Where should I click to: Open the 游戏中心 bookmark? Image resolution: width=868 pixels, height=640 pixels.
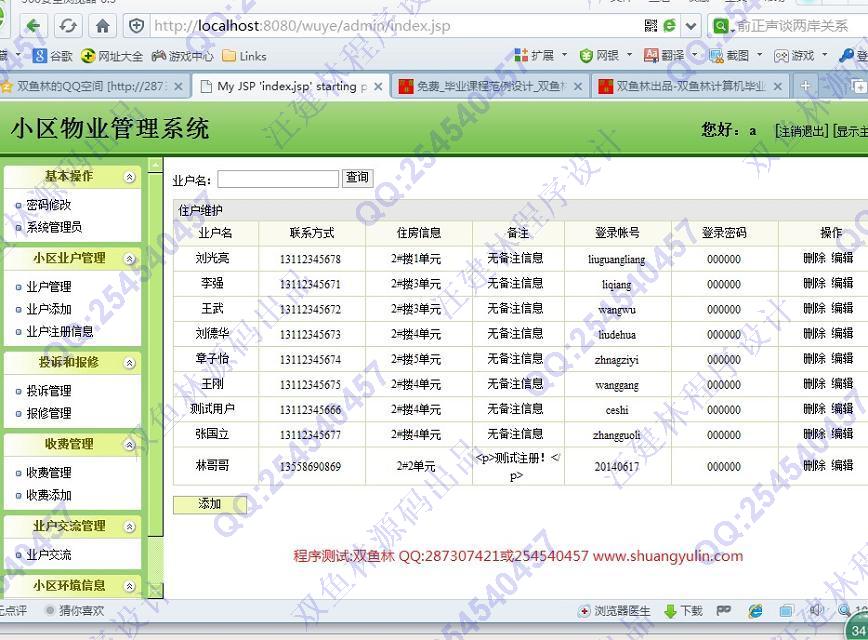(x=182, y=56)
